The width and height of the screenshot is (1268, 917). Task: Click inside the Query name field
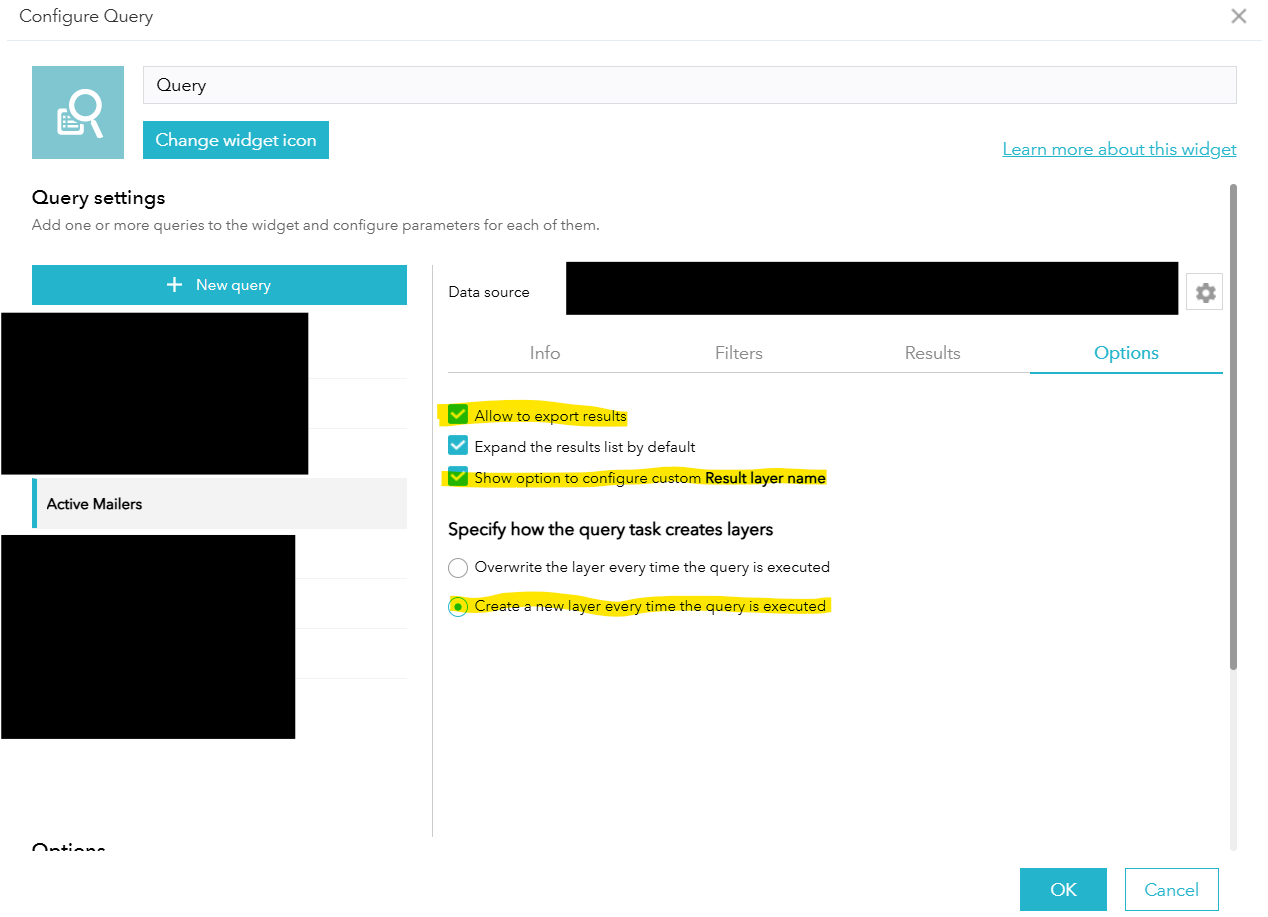[688, 84]
